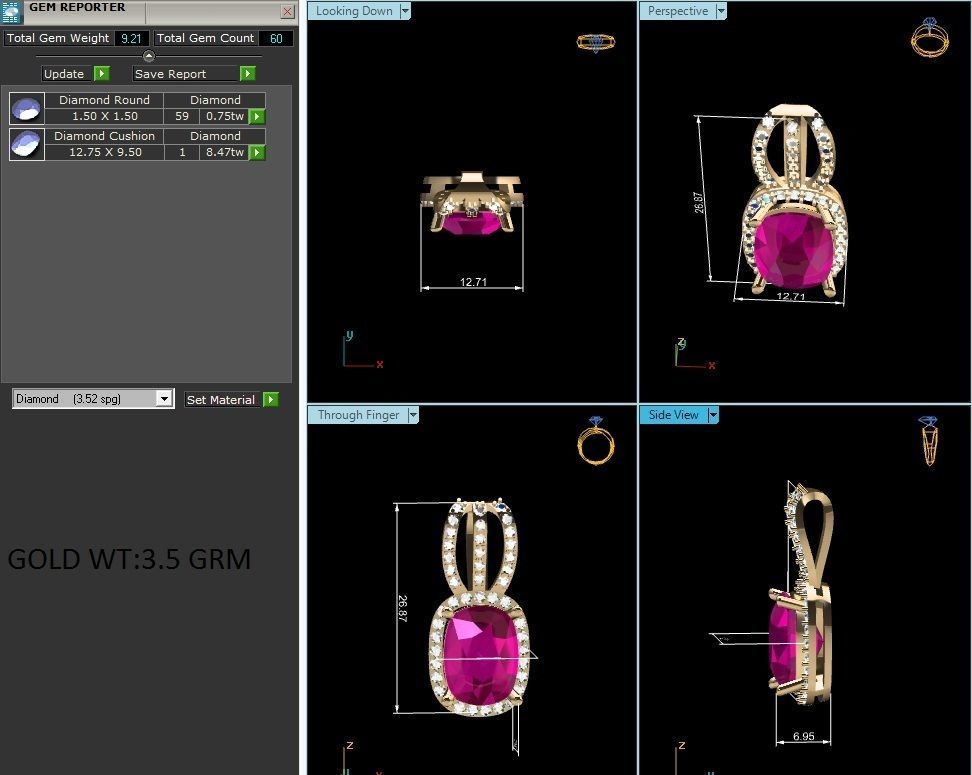This screenshot has height=775, width=972.
Task: Click the Total Gem Weight value 9.21
Action: 131,38
